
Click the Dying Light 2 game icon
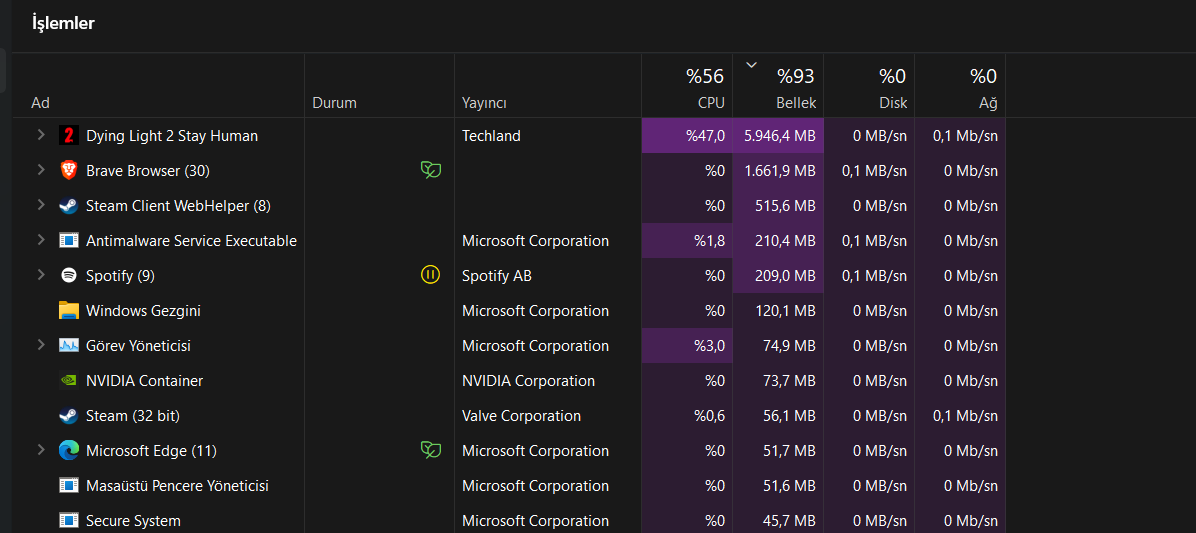coord(68,136)
